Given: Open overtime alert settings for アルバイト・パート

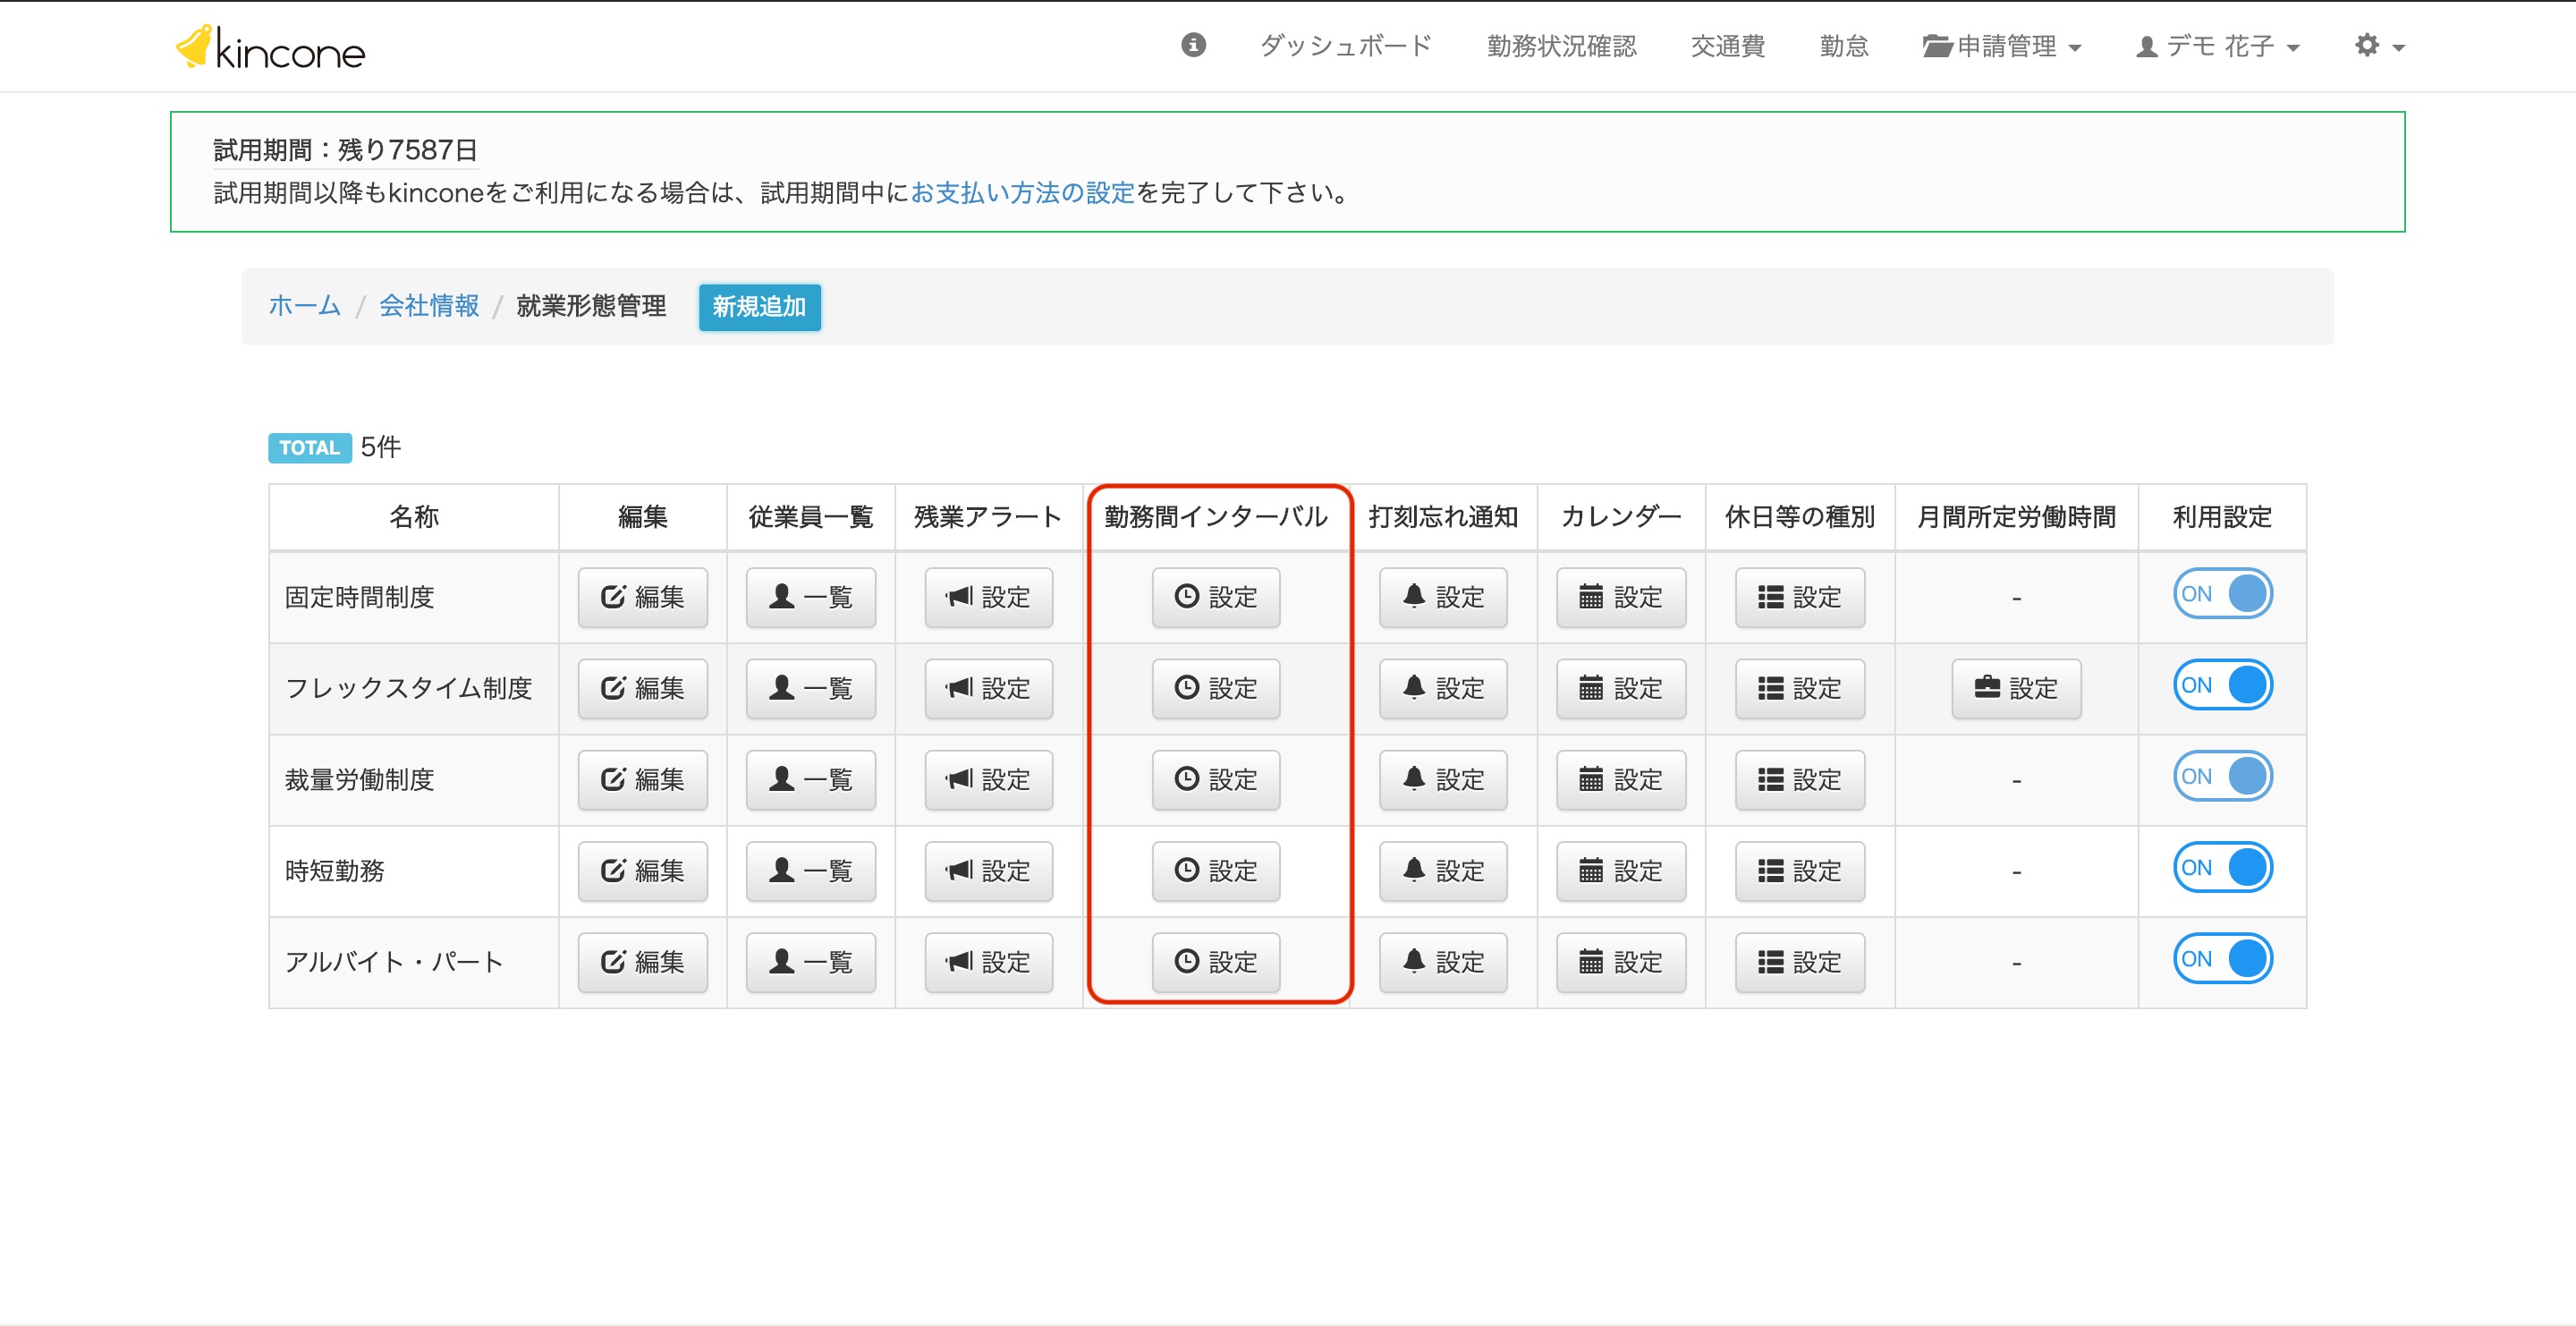Looking at the screenshot, I should [x=988, y=962].
